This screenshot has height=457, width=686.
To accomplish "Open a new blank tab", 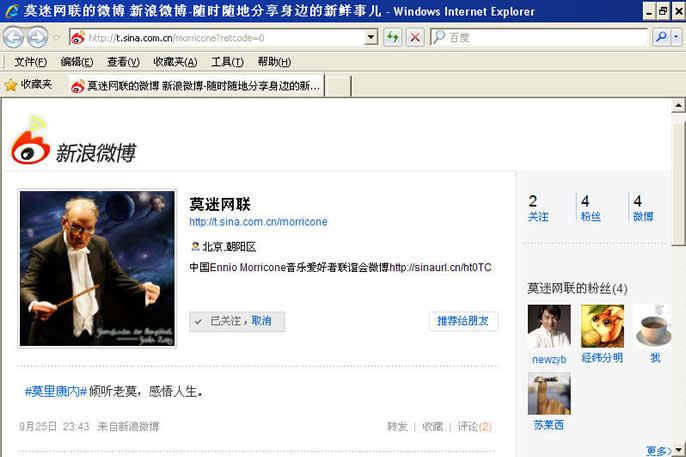I will click(x=338, y=86).
